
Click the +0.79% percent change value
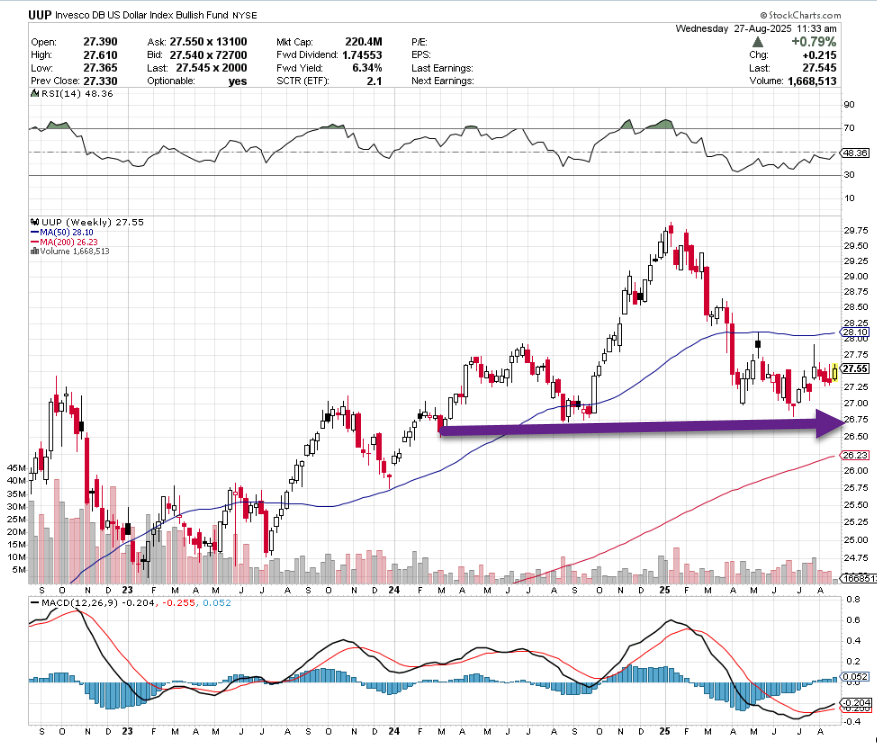pos(814,42)
